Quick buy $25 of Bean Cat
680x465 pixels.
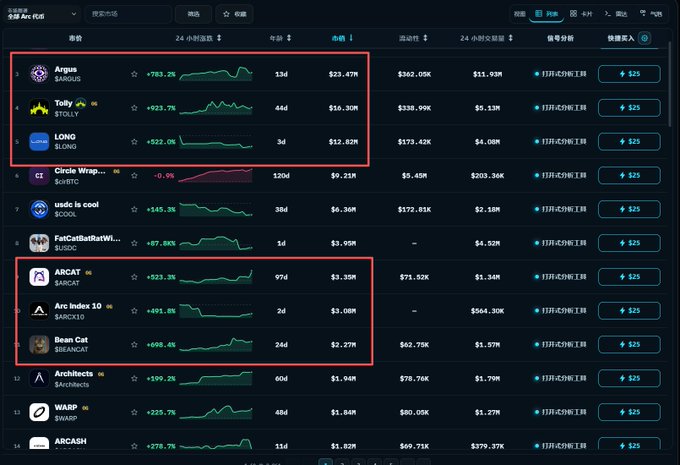629,344
